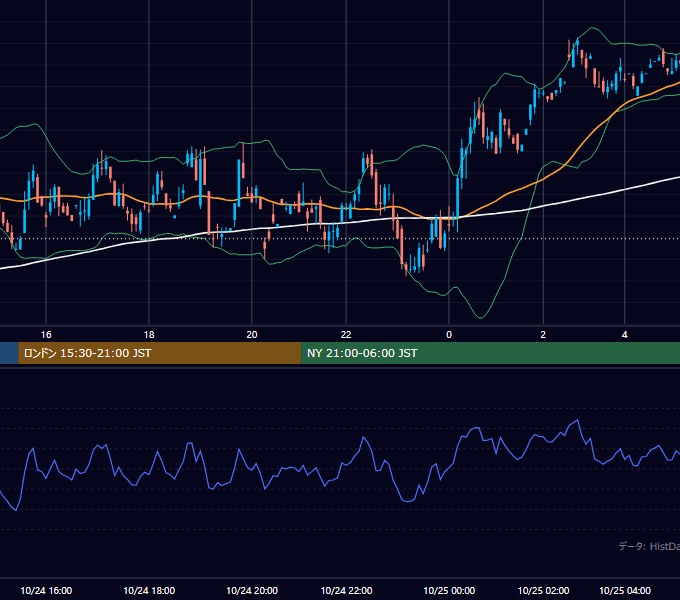Screen dimensions: 680x600
Task: Click the データ: HistData source text
Action: pyautogui.click(x=649, y=546)
